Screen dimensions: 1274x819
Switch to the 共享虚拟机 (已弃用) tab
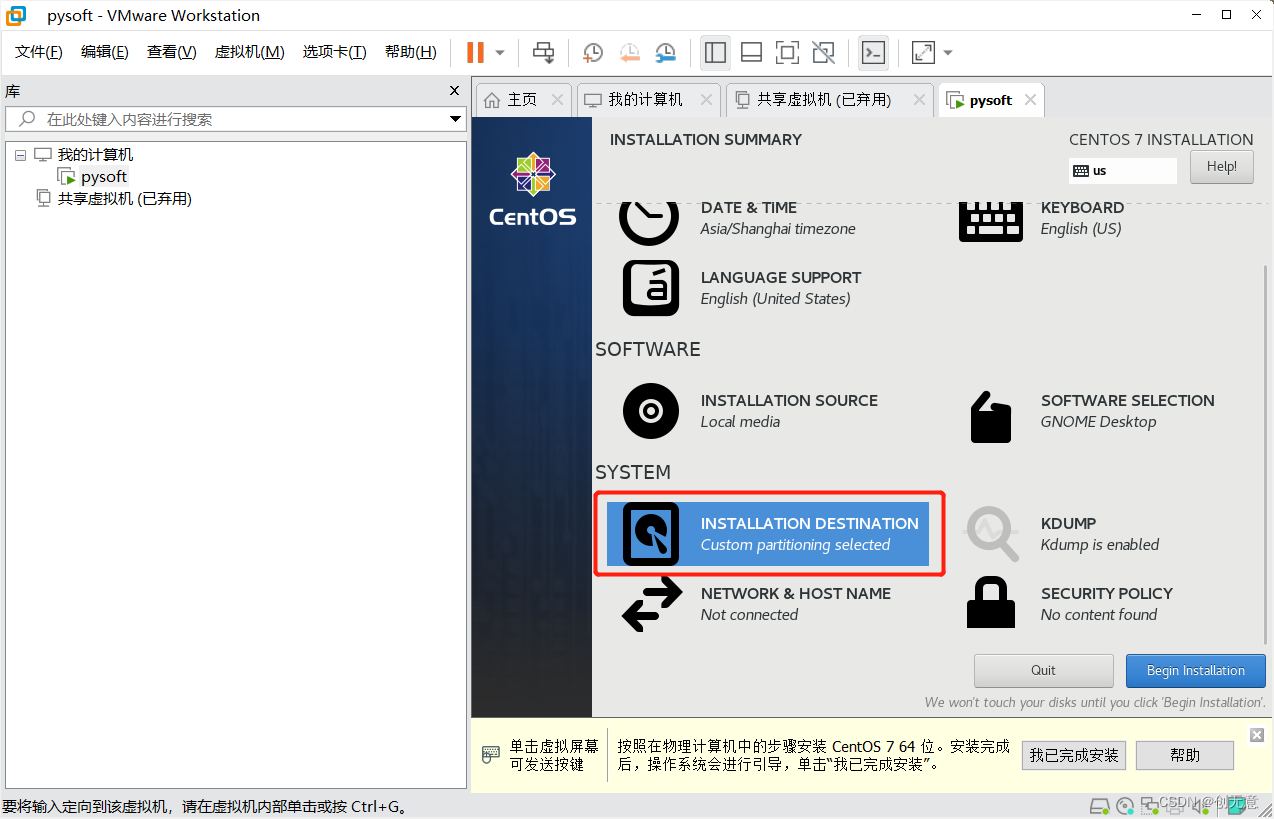coord(824,99)
